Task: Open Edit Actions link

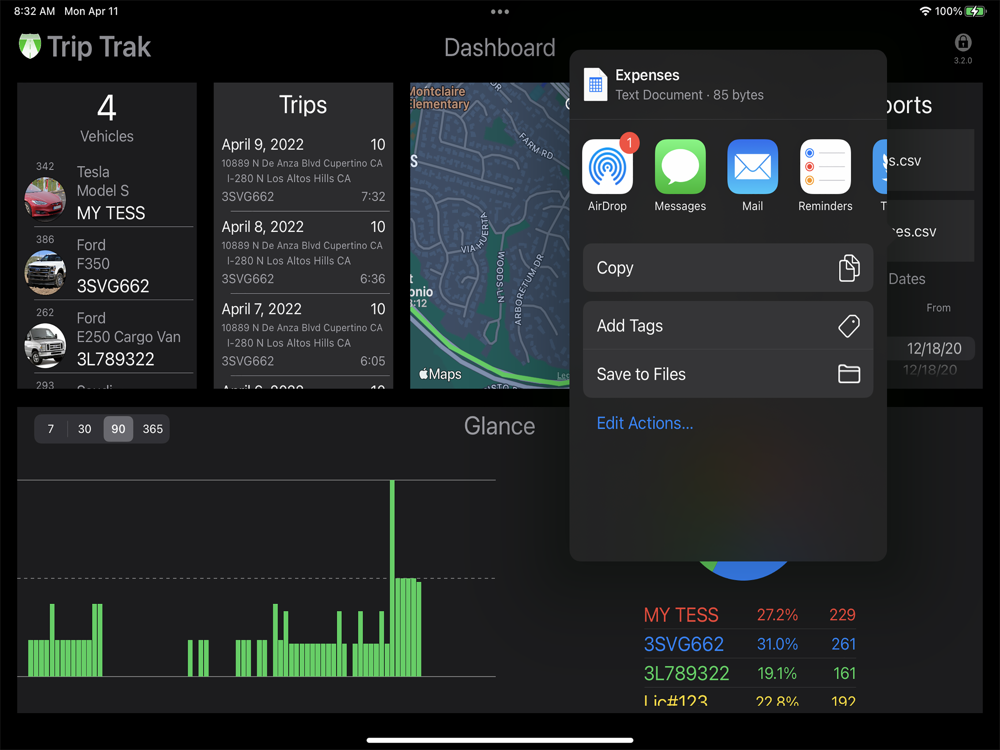Action: [645, 423]
